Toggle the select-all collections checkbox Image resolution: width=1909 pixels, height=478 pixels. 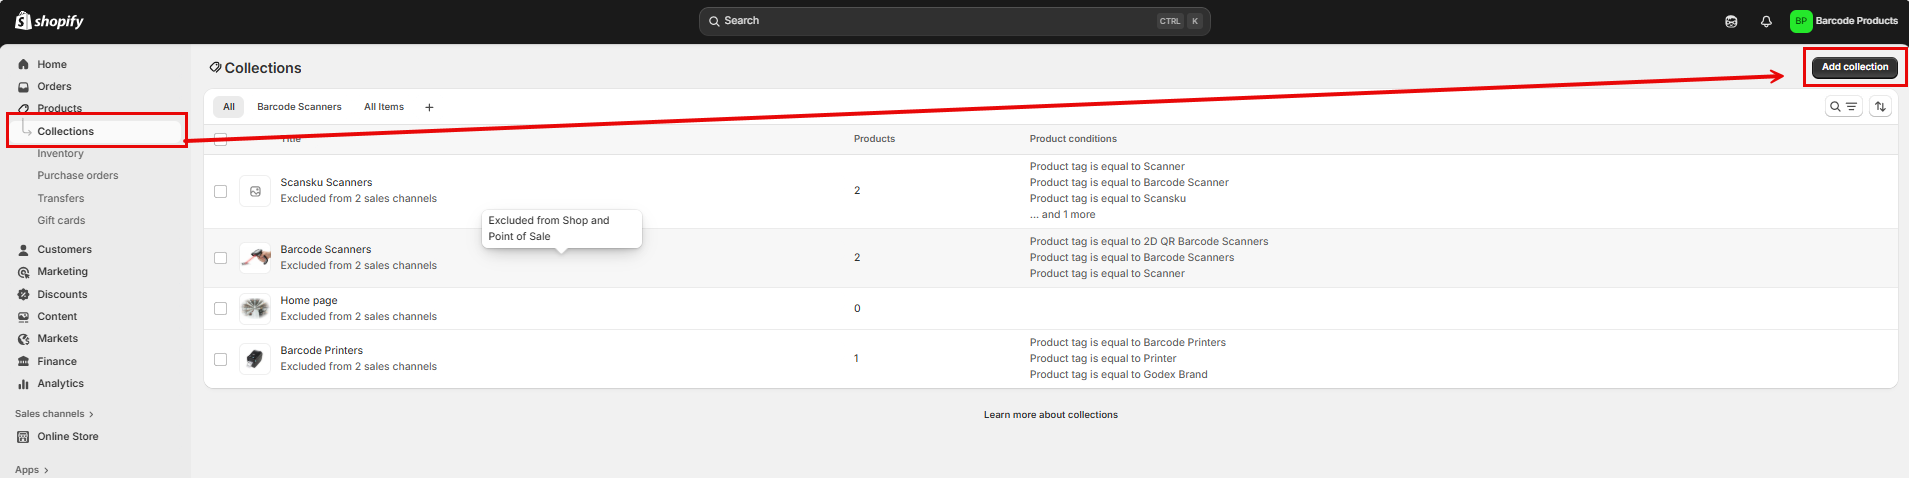221,139
